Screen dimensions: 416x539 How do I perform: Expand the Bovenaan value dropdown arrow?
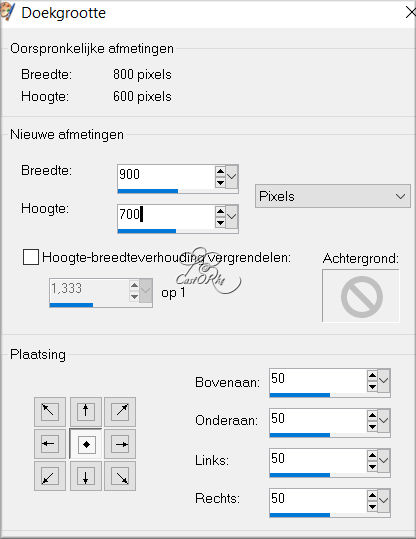coord(384,381)
